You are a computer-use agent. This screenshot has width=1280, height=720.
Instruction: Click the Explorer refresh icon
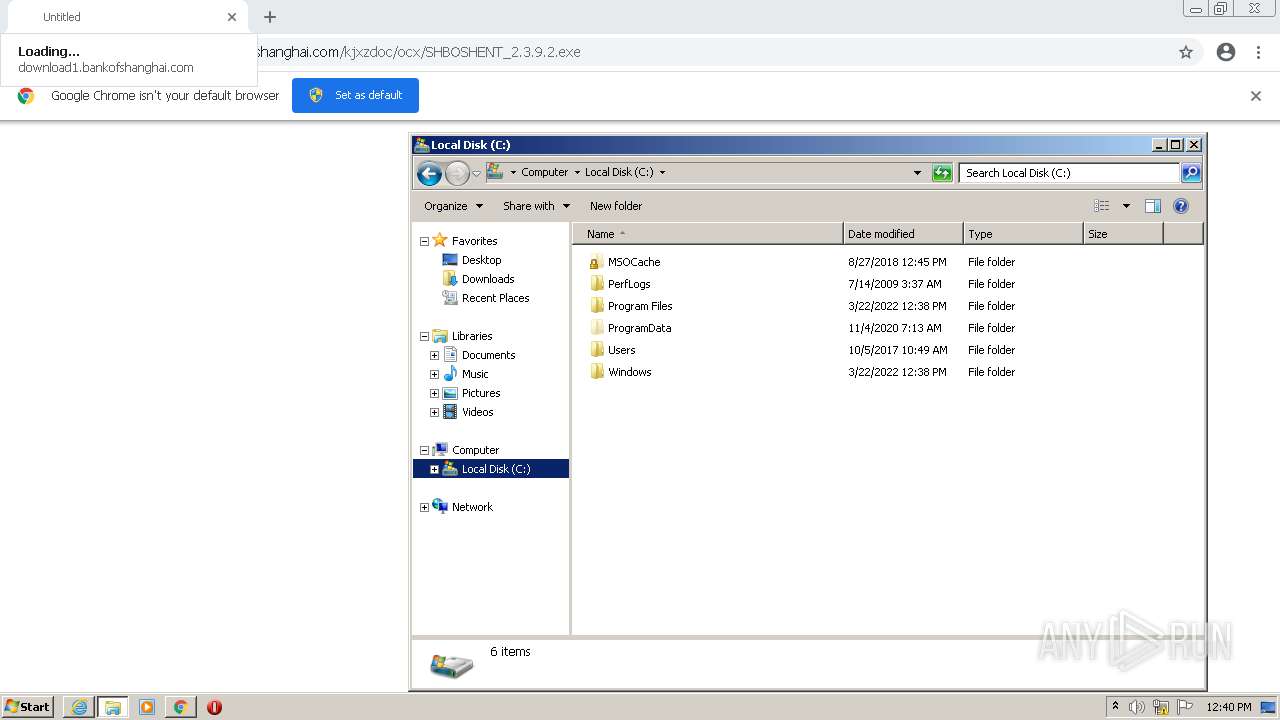tap(942, 173)
